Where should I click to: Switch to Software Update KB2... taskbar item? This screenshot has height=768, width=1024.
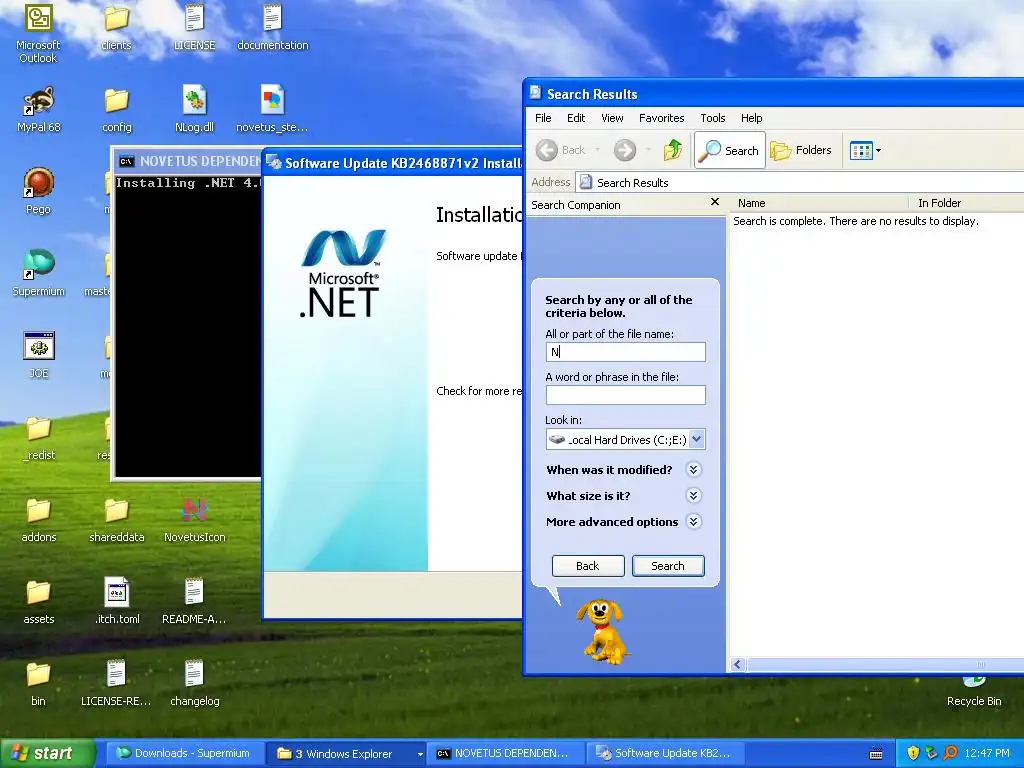pos(666,754)
